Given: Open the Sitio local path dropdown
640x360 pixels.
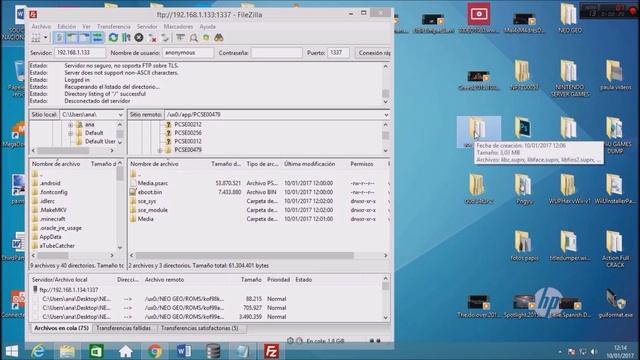Looking at the screenshot, I should [x=120, y=115].
